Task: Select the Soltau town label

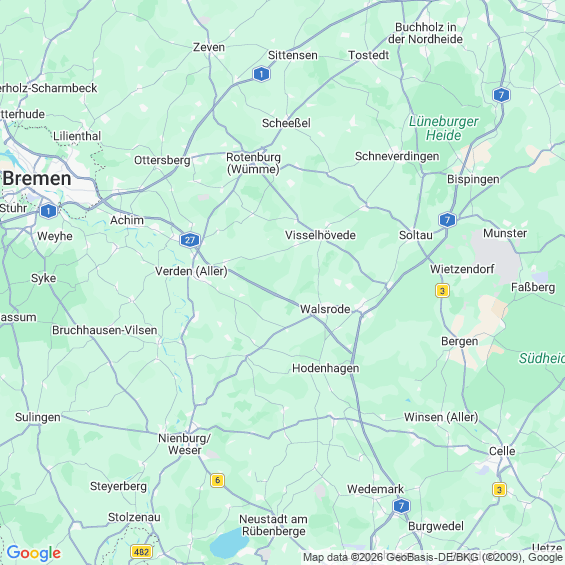Action: (415, 235)
